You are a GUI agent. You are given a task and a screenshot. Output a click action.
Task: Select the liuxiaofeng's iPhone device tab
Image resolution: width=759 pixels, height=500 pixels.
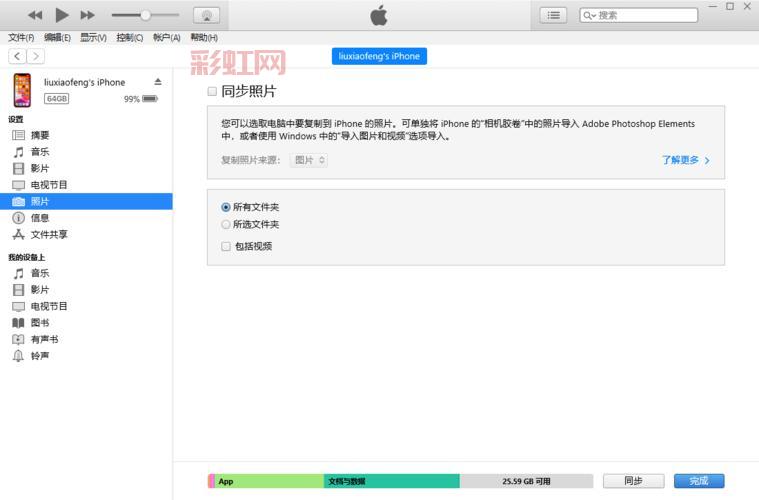[379, 56]
